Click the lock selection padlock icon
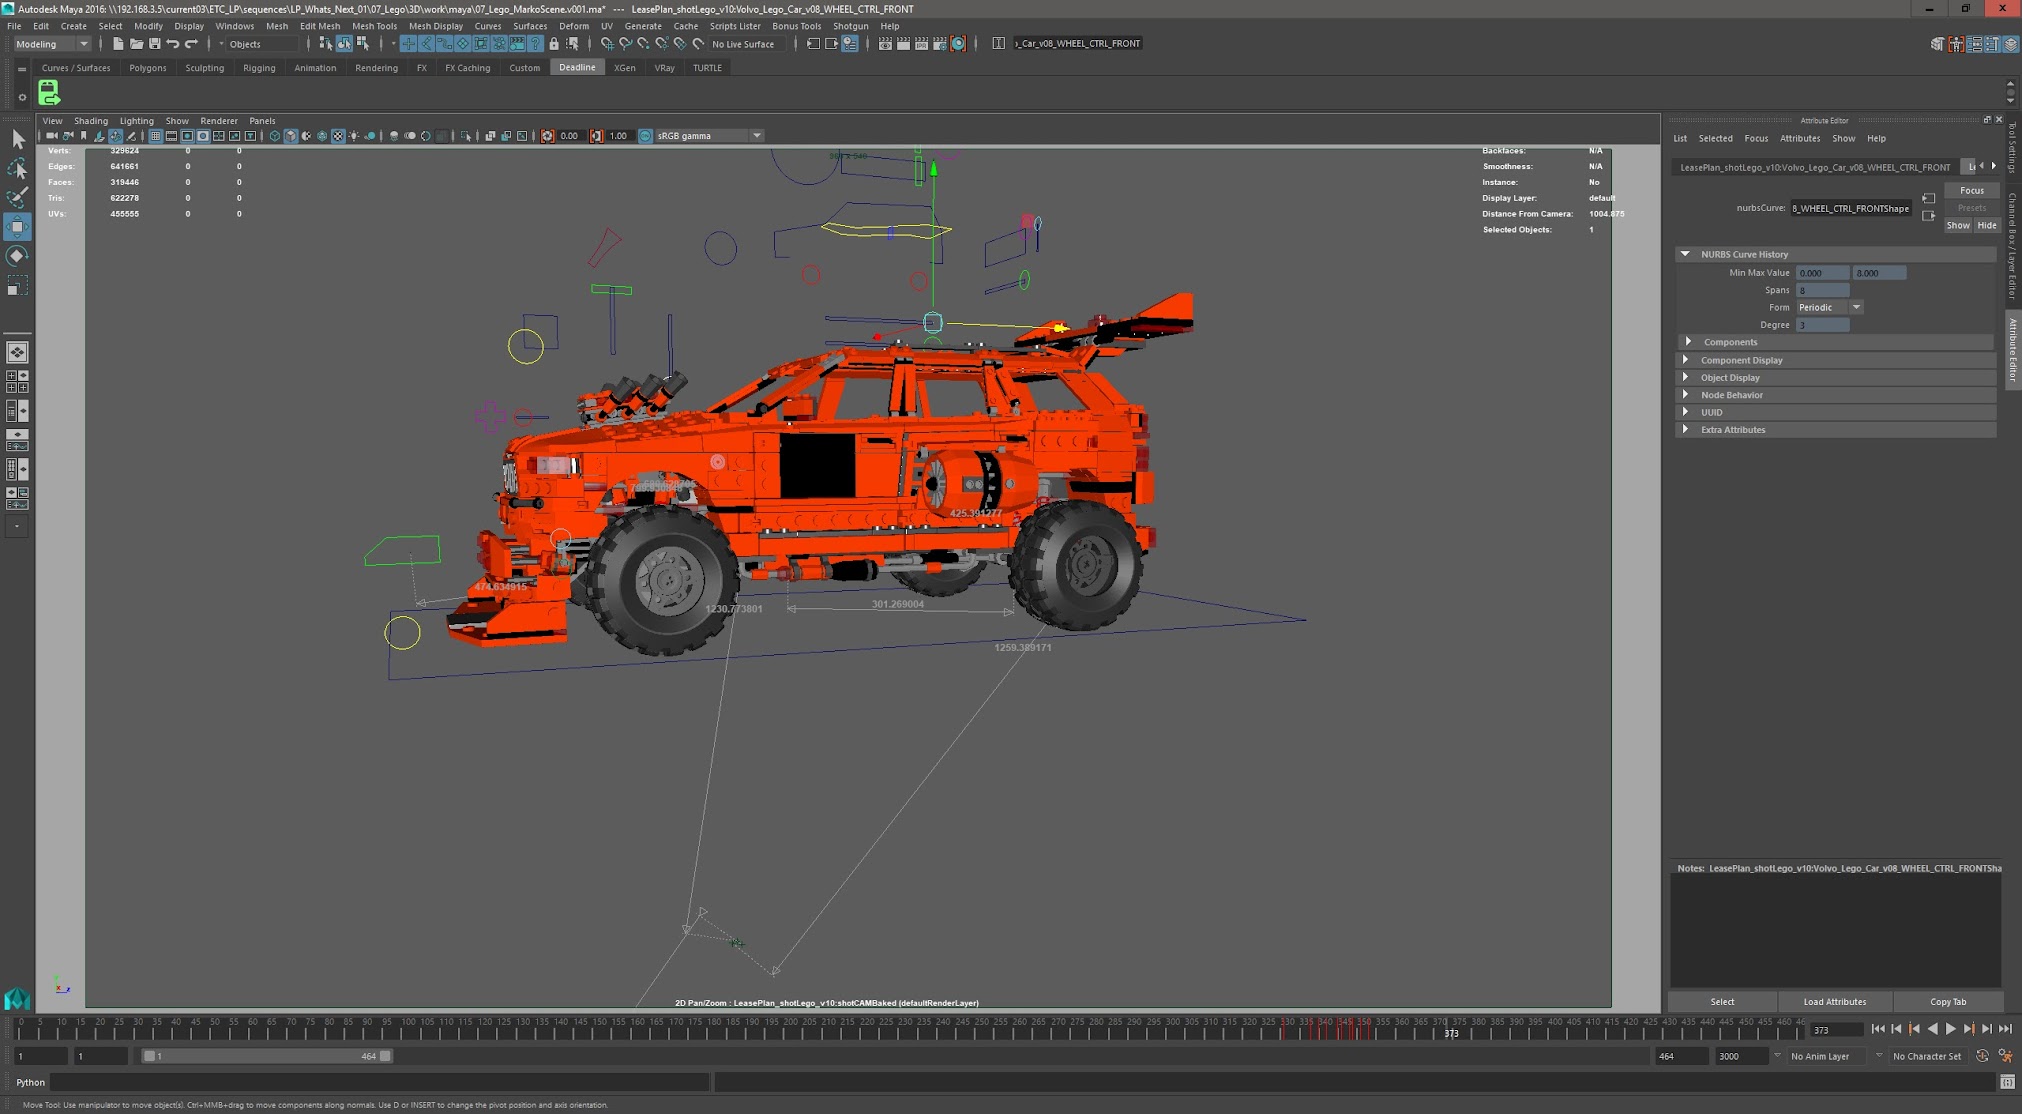This screenshot has height=1114, width=2022. [x=554, y=44]
